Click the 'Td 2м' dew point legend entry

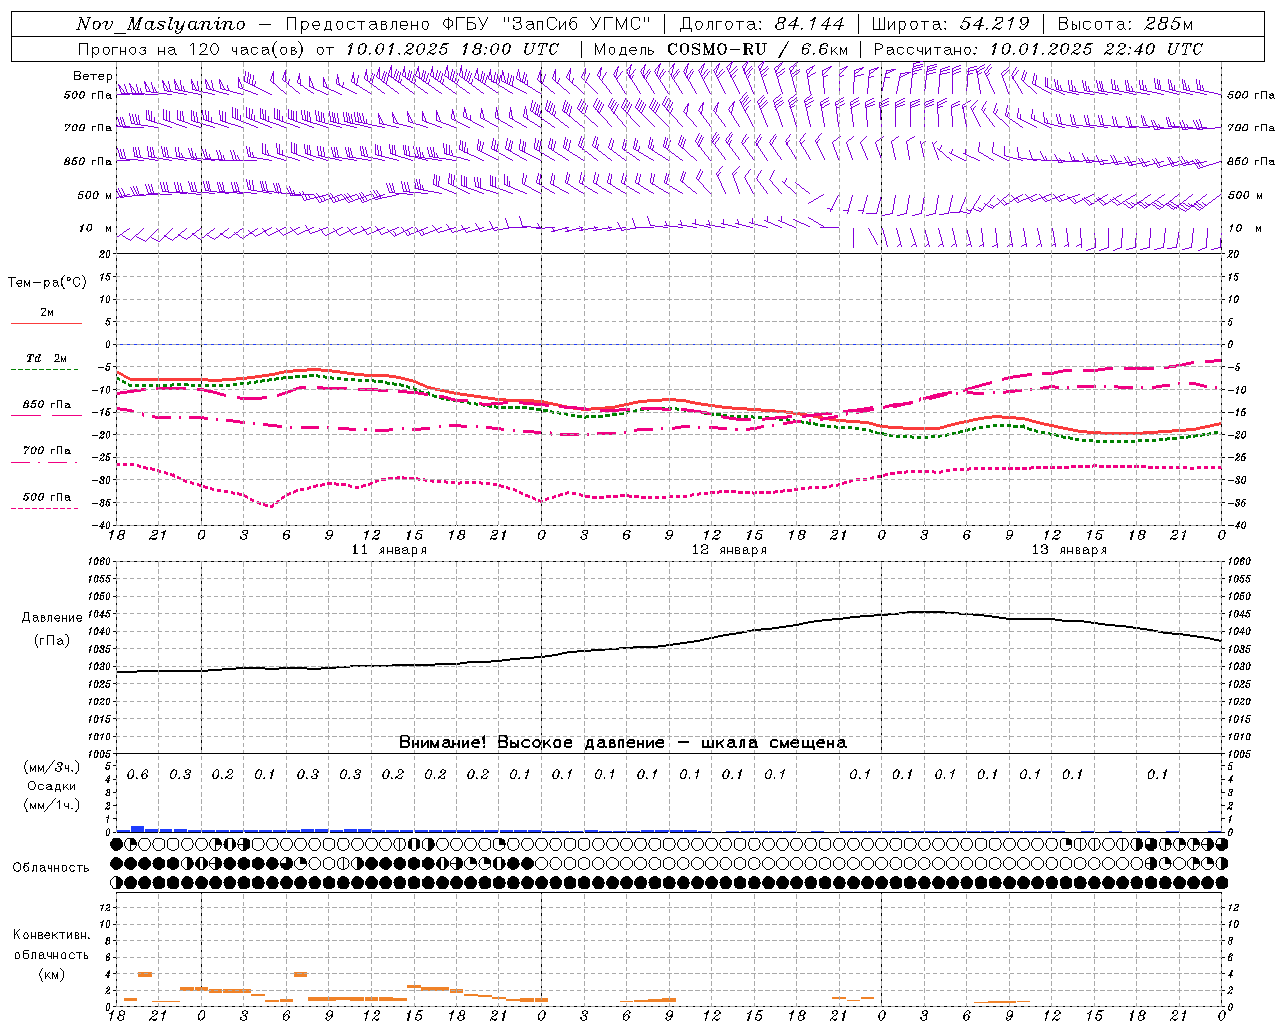46,358
